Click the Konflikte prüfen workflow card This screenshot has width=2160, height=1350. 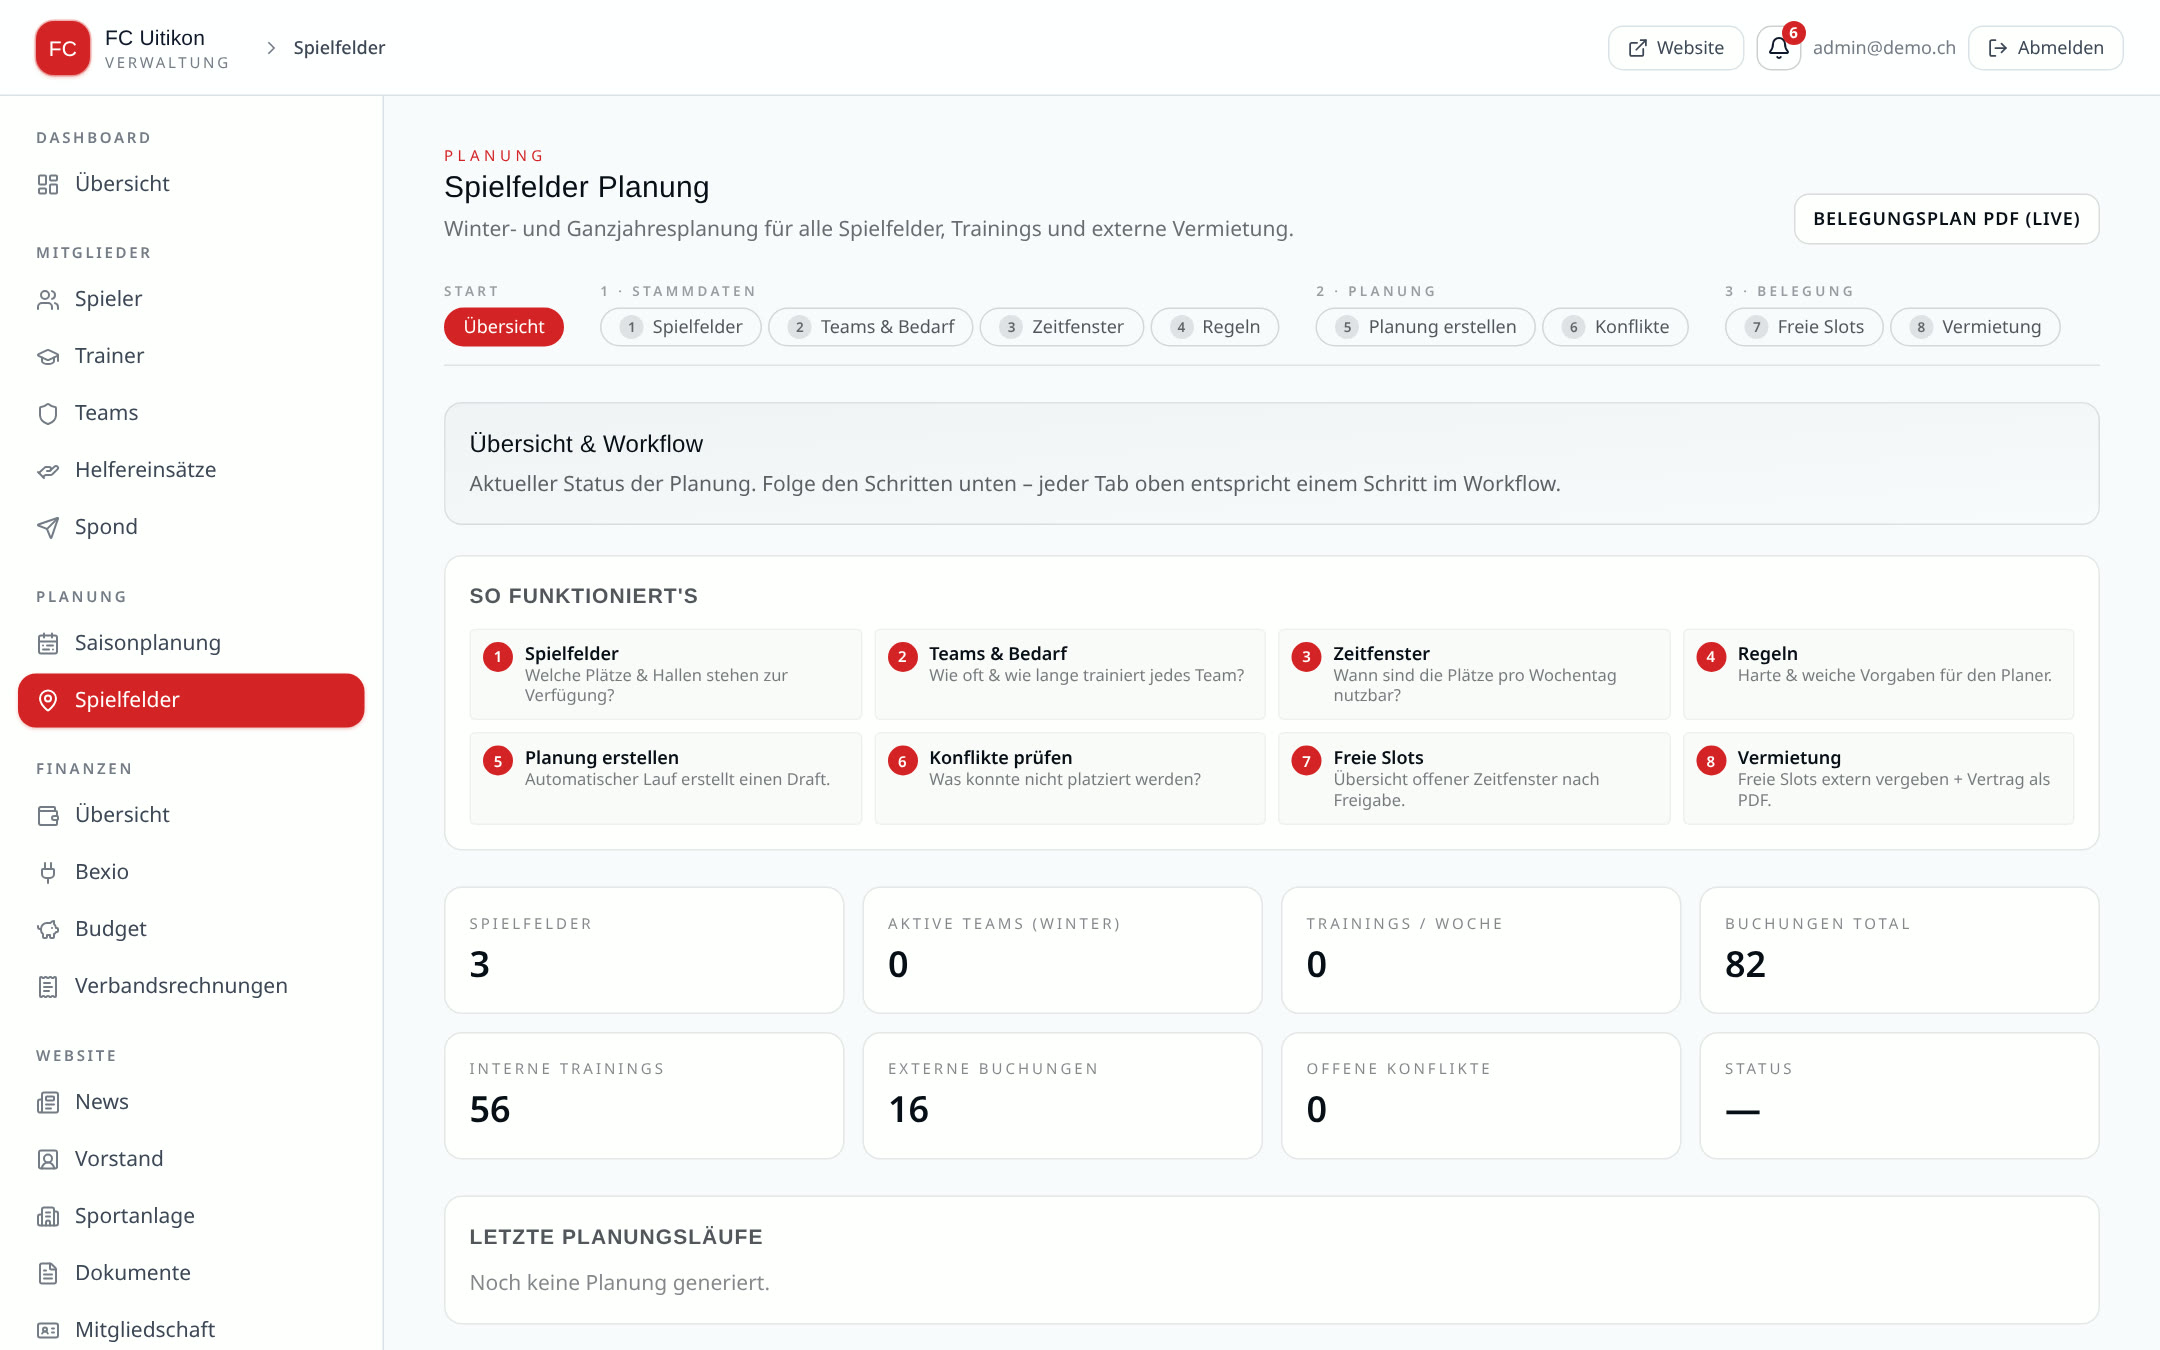coord(1070,778)
